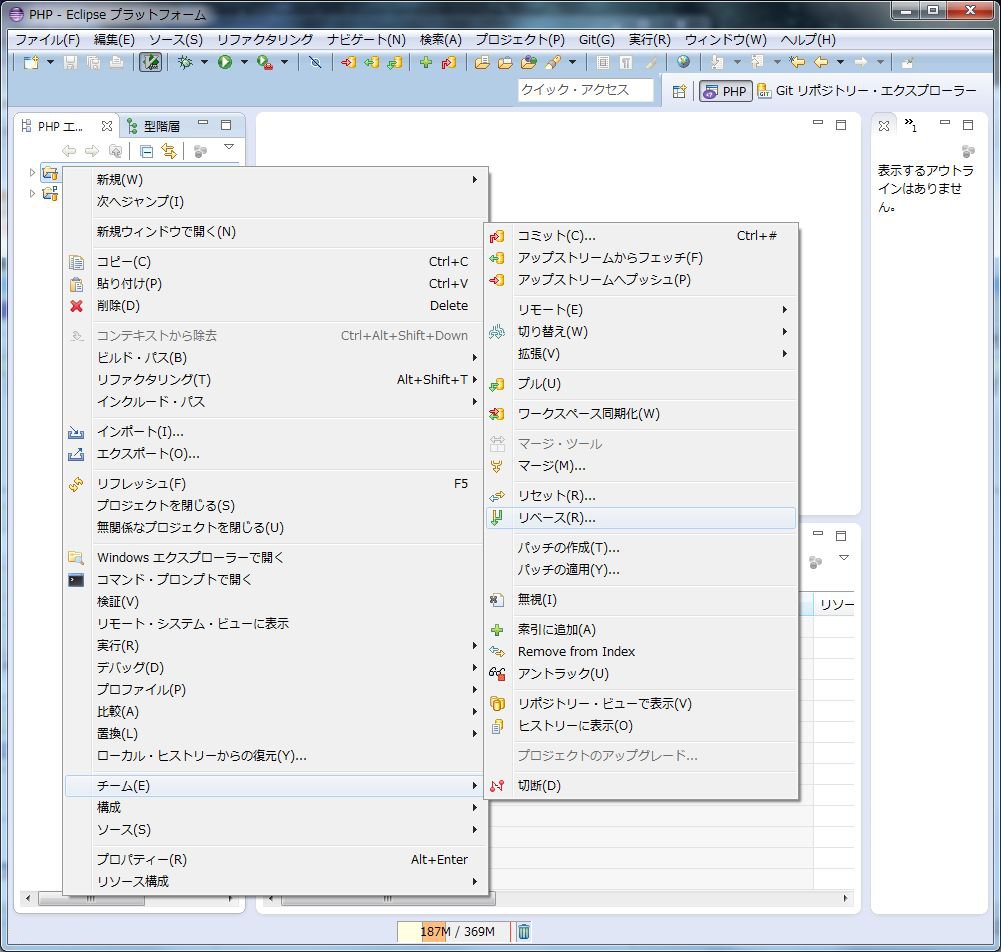Click the Last Edit Location toolbar icon

click(797, 63)
